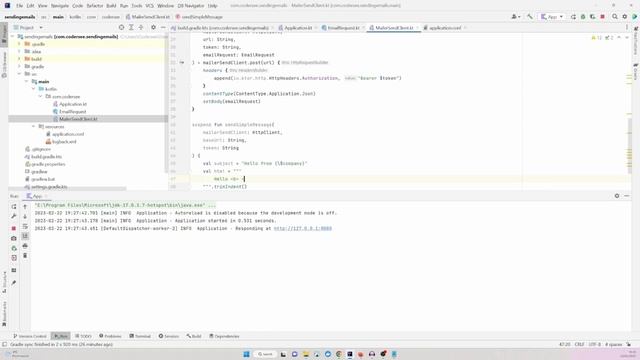Open the 127.0.0.1 link in console

(x=302, y=229)
